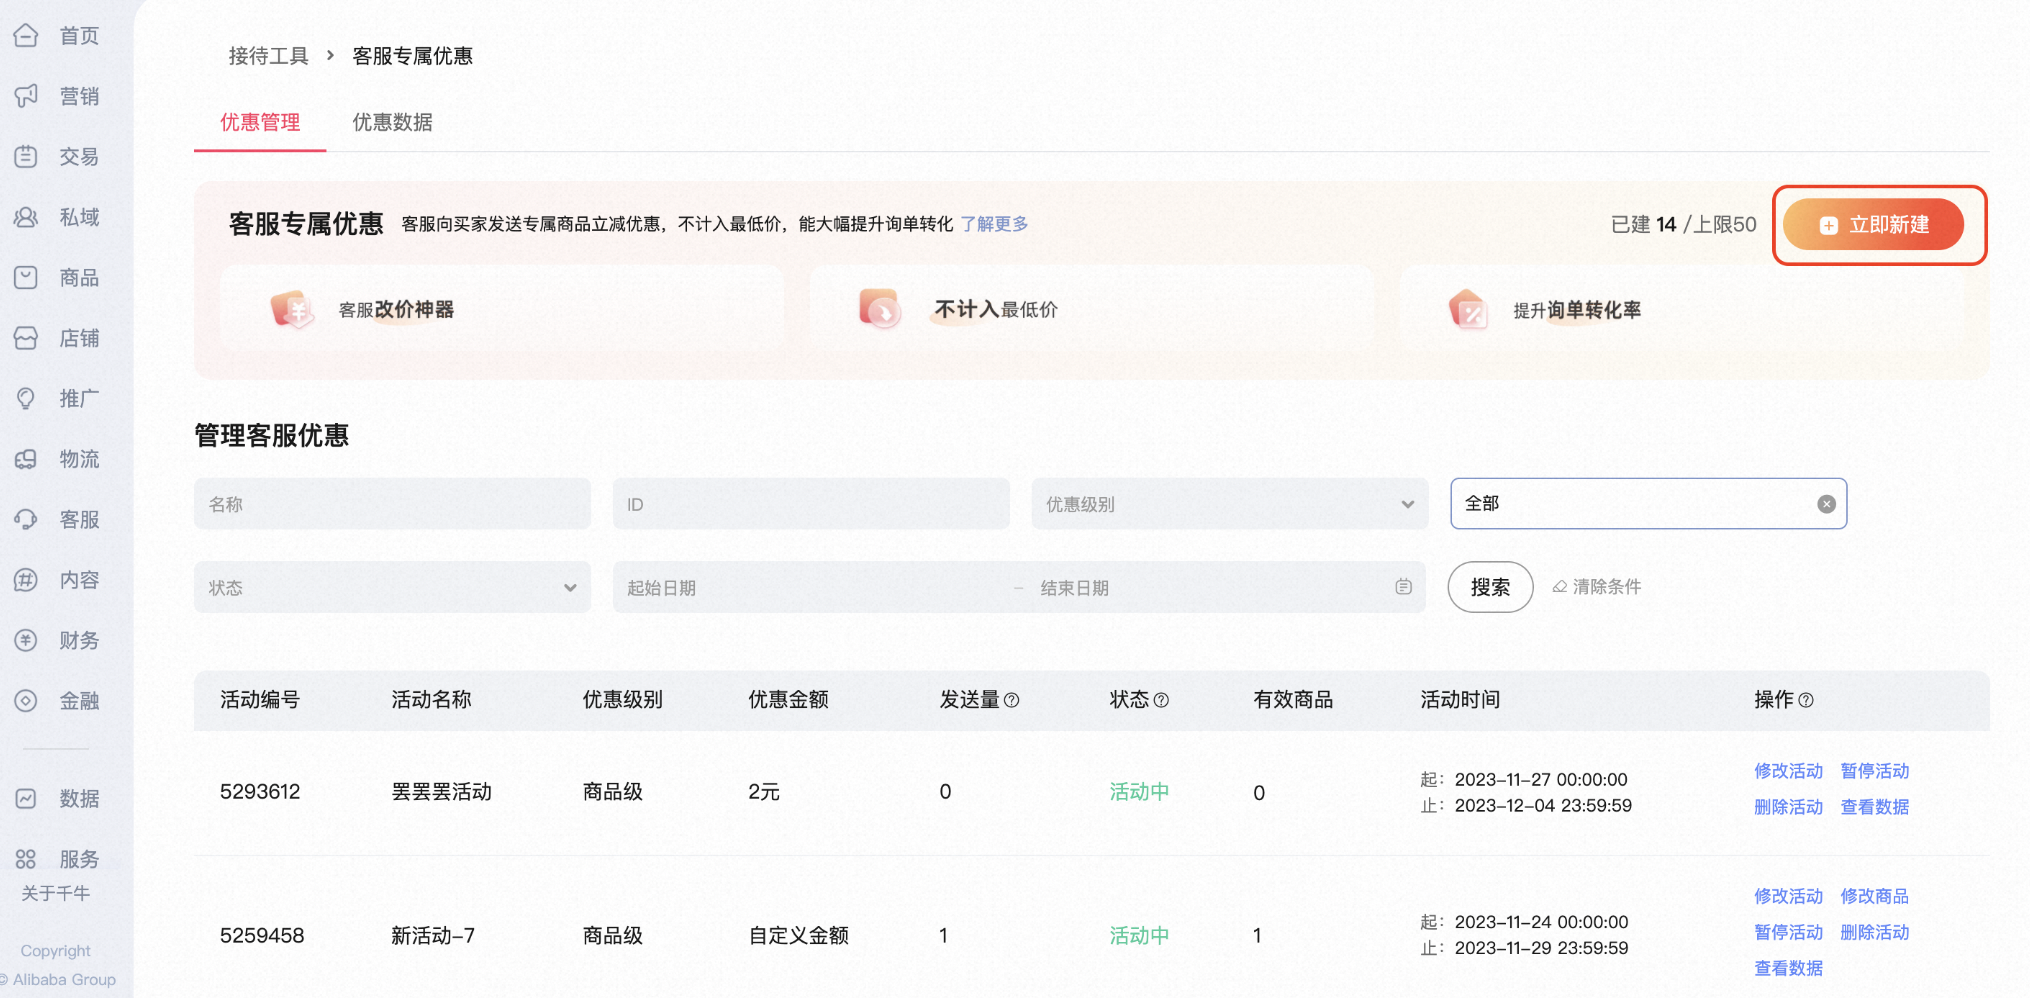Open the 营销 megaphone icon in sidebar
The image size is (2030, 998).
pyautogui.click(x=26, y=96)
